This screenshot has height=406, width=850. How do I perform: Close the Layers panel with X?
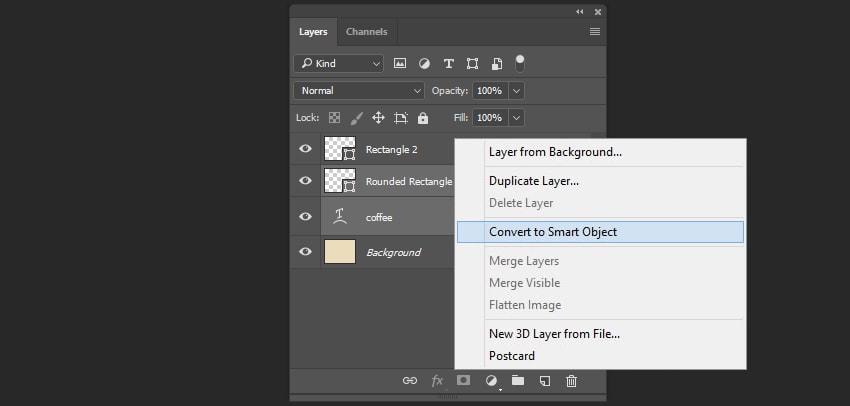click(597, 11)
